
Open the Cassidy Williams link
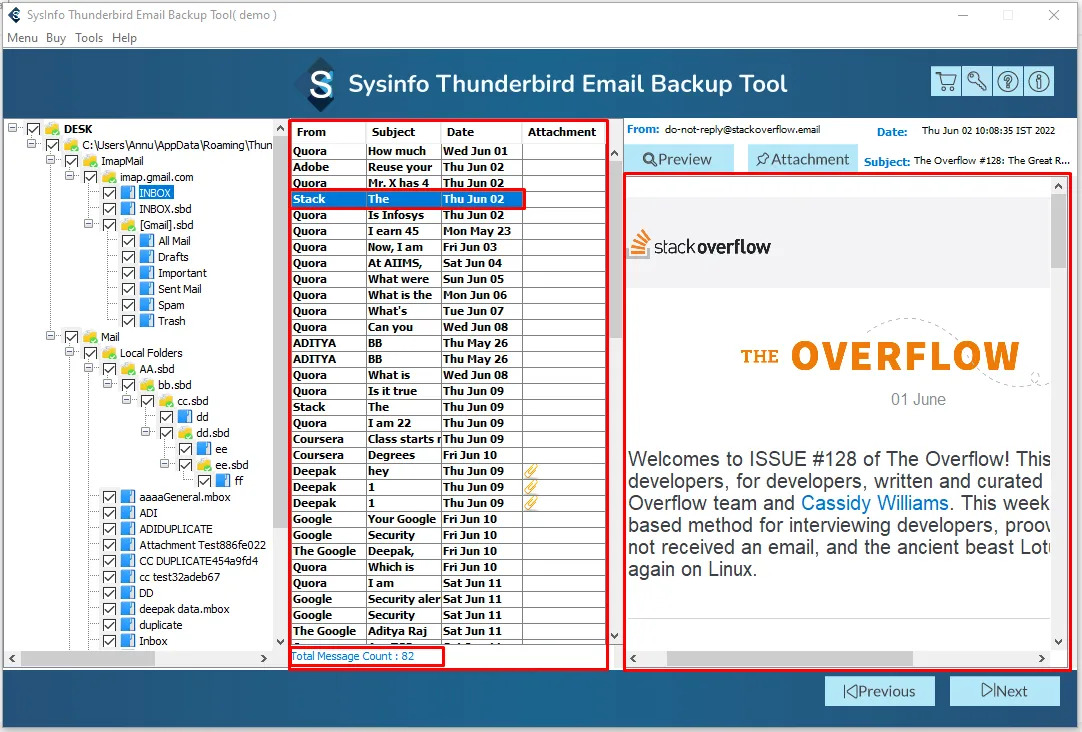874,503
